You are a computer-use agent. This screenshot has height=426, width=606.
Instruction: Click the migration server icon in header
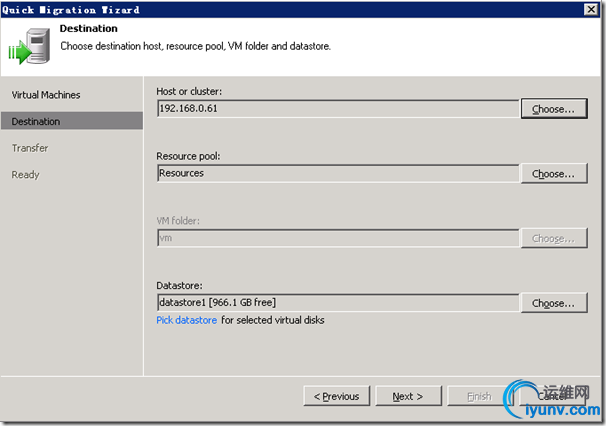point(29,46)
